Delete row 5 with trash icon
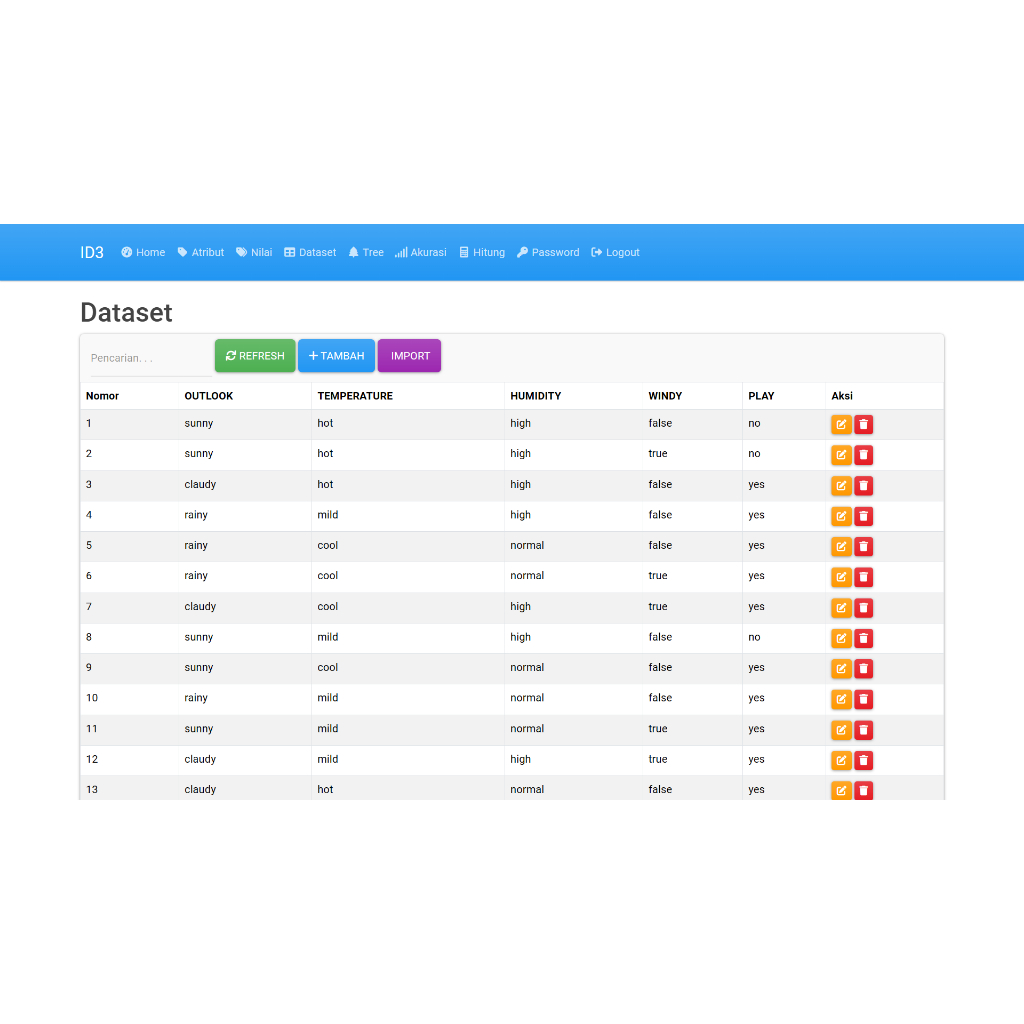The height and width of the screenshot is (1024, 1024). [863, 546]
